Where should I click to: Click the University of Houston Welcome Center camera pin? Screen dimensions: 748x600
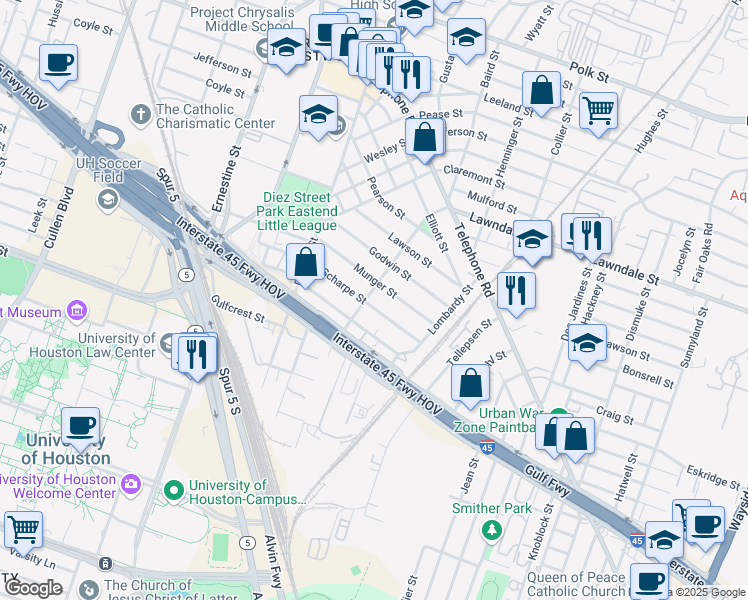[x=131, y=484]
